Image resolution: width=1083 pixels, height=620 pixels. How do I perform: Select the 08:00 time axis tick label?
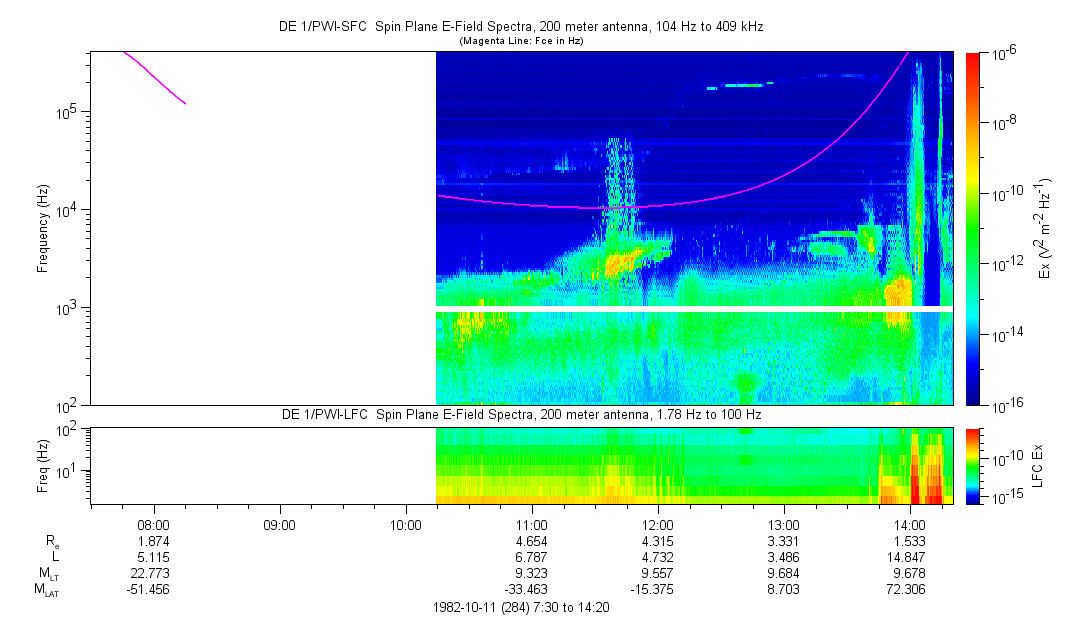[153, 524]
